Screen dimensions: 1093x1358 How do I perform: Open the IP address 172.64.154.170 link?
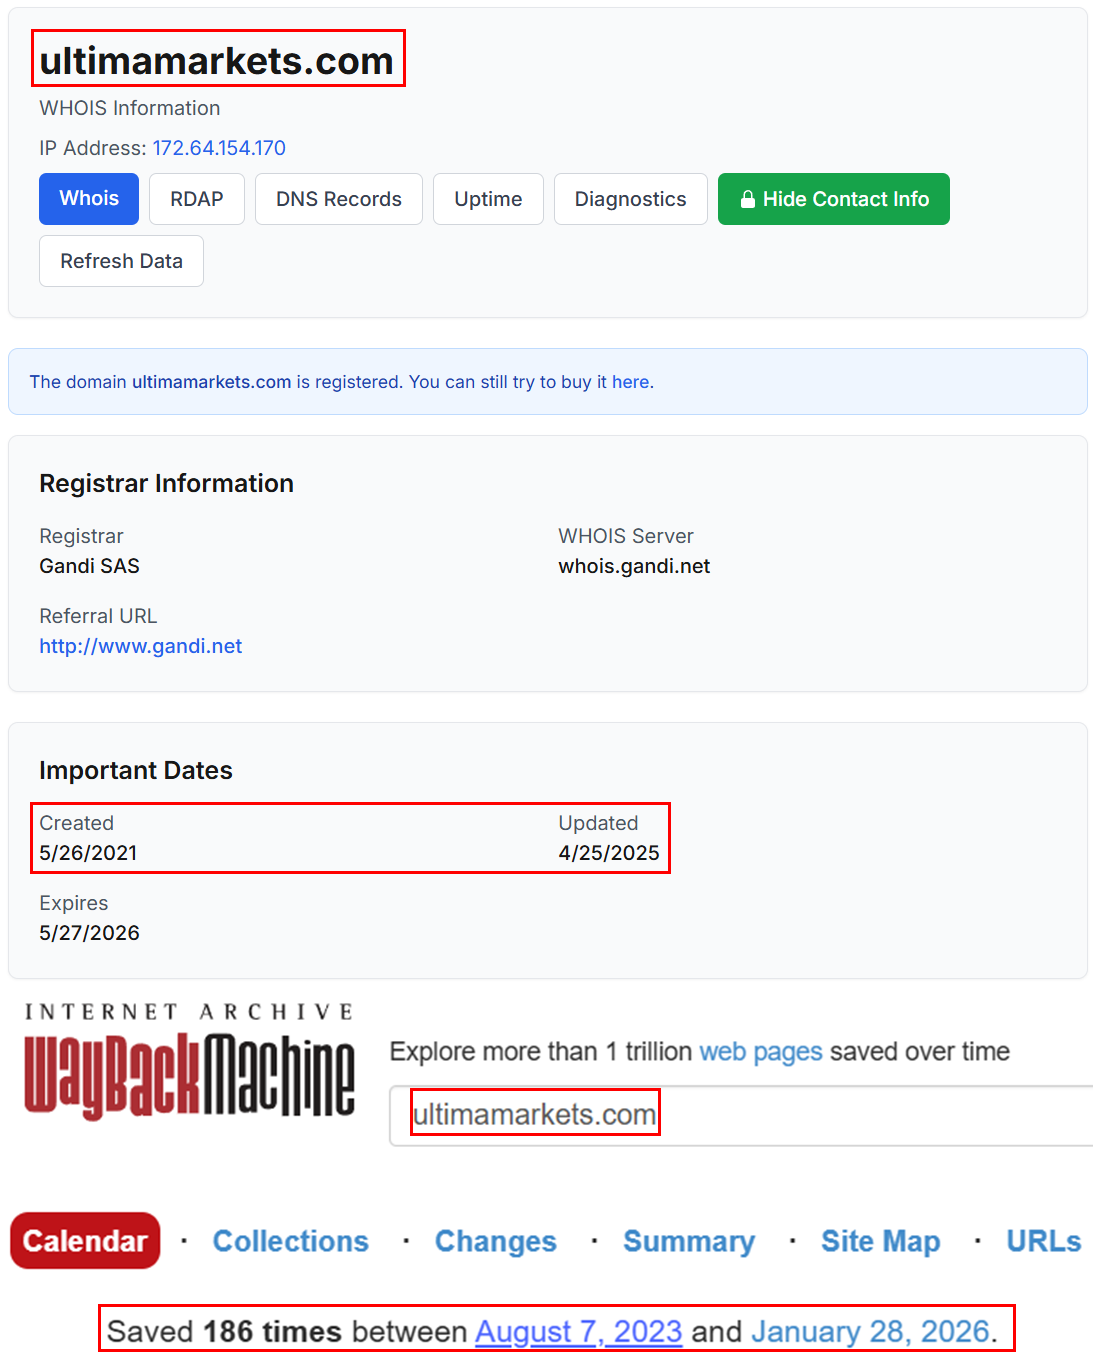click(218, 147)
